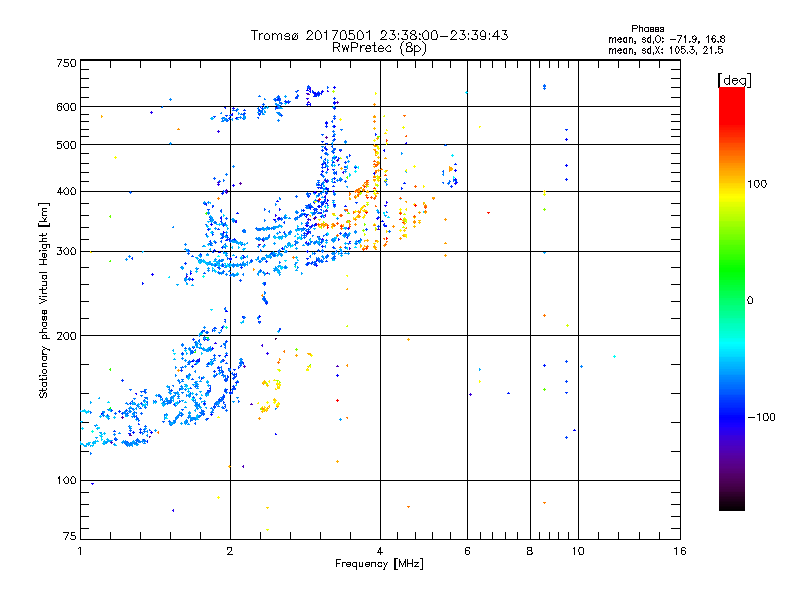Click the x-axis '2' tick label
800x600 pixels.
(x=230, y=551)
